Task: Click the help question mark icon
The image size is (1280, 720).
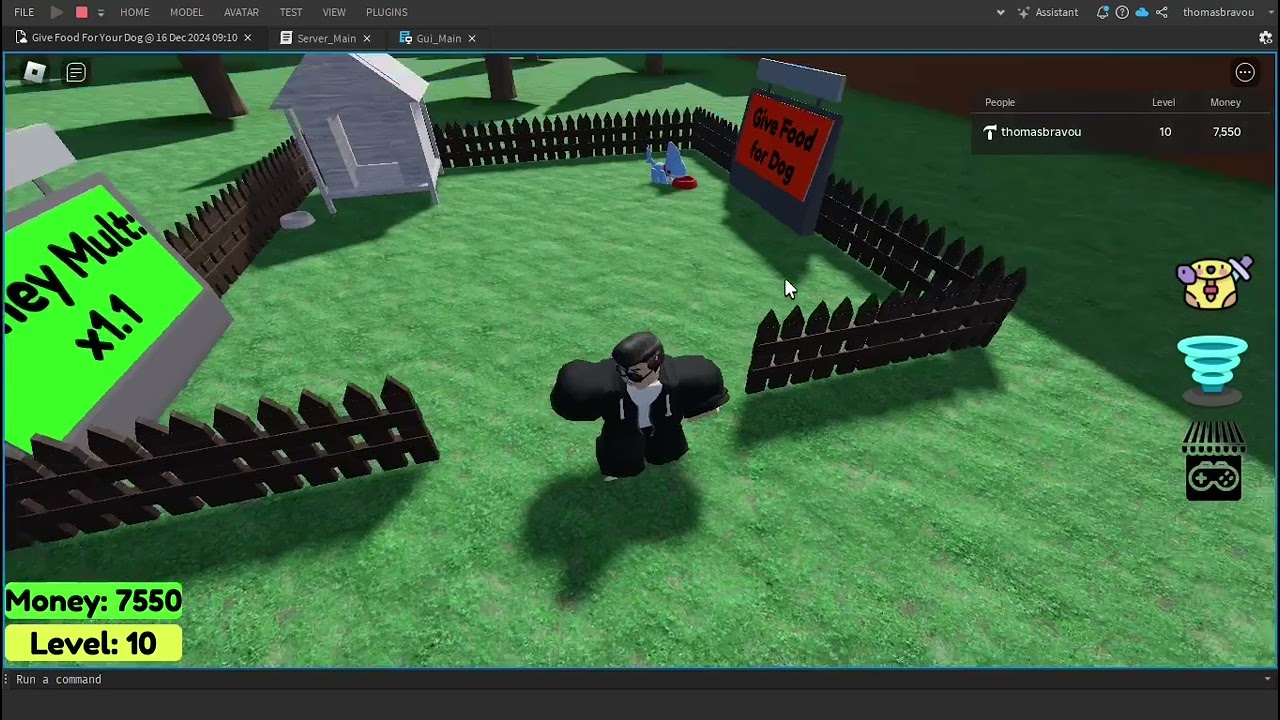Action: [1122, 12]
